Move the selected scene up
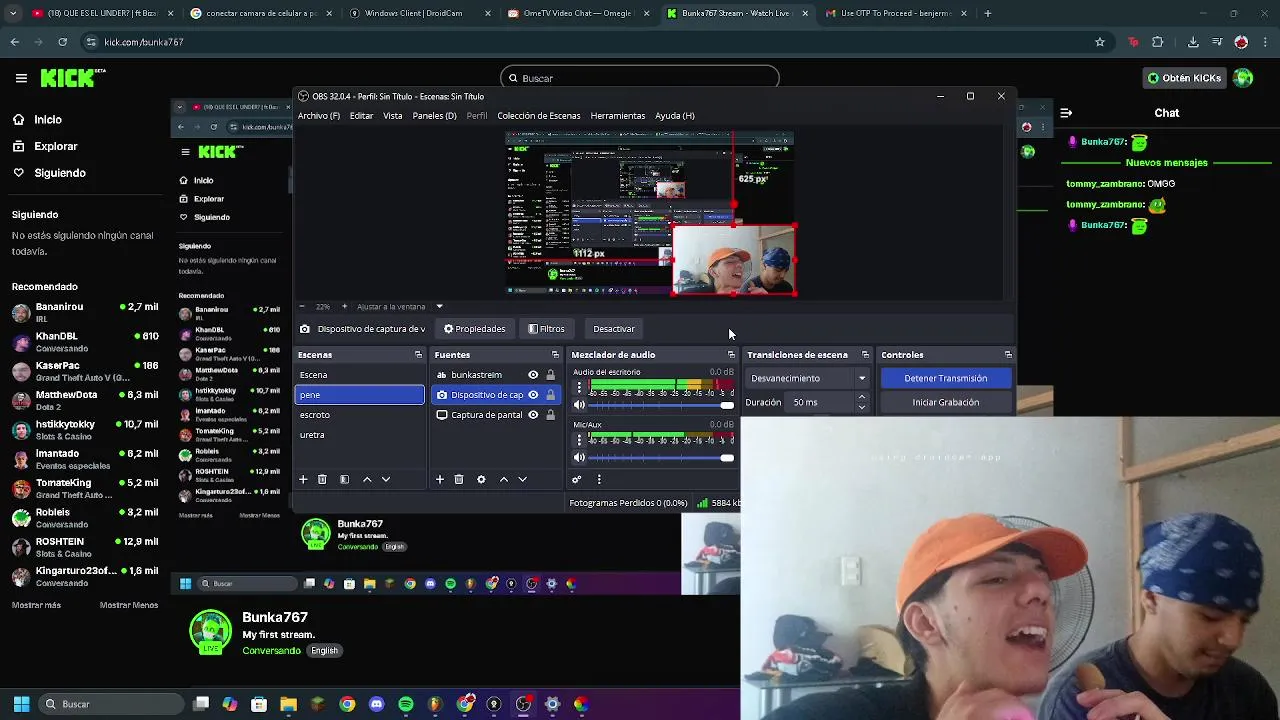This screenshot has width=1280, height=720. 367,480
